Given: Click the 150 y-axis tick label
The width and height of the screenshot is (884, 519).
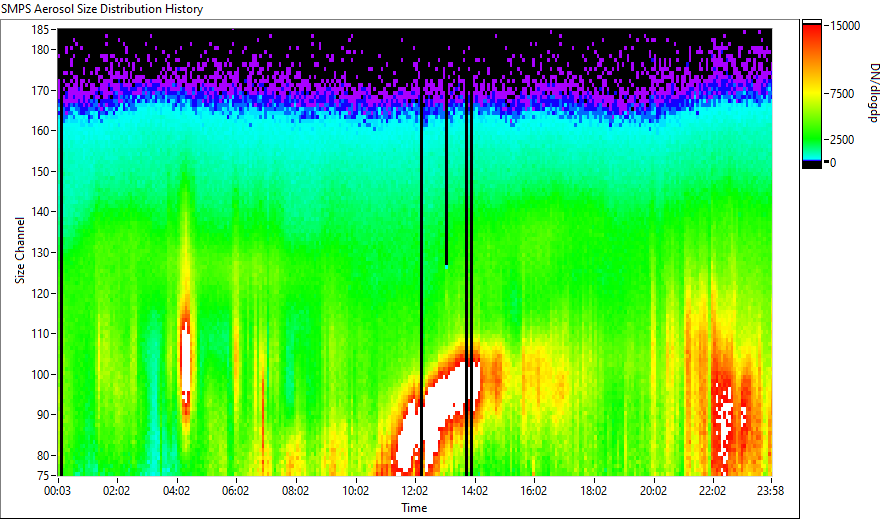Looking at the screenshot, I should (x=39, y=171).
